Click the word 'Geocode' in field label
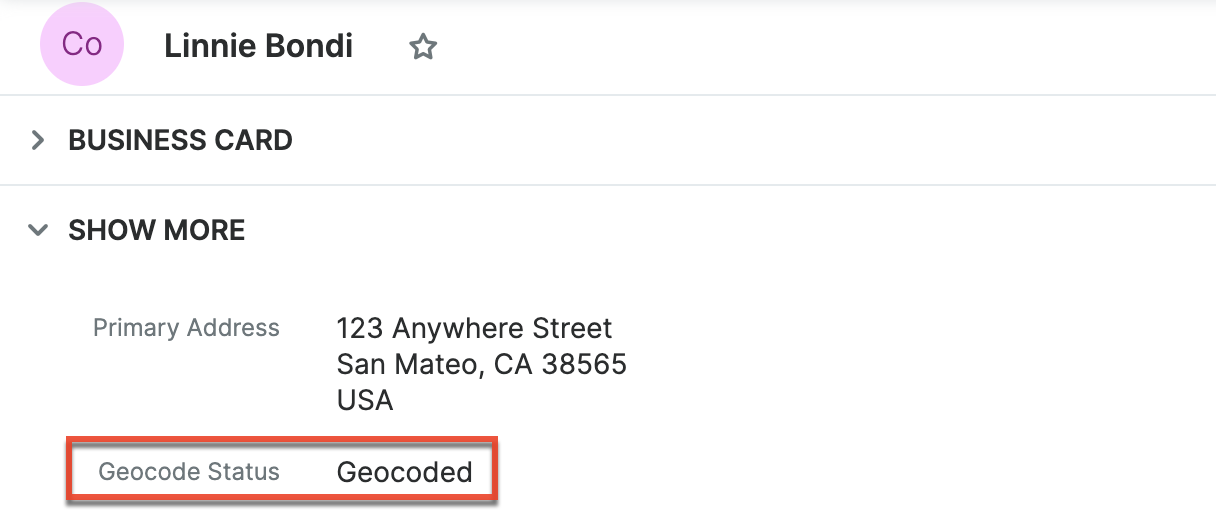Image resolution: width=1216 pixels, height=516 pixels. [146, 471]
